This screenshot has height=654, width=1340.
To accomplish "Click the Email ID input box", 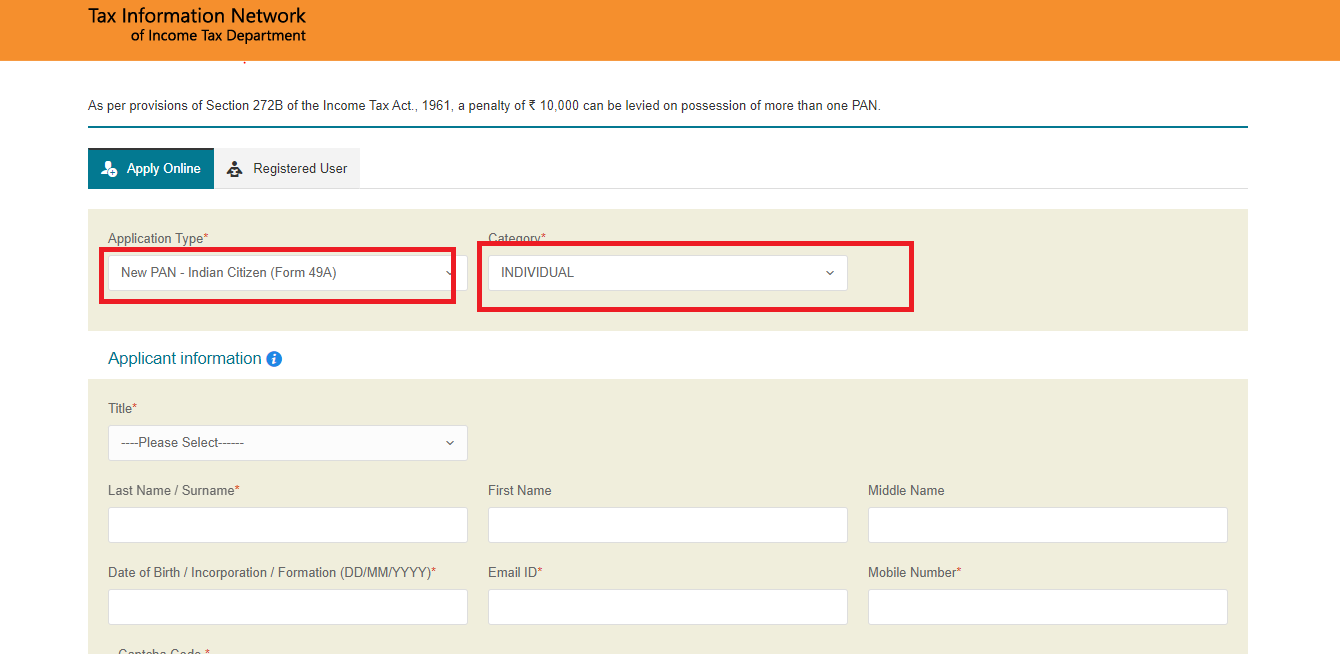I will pyautogui.click(x=667, y=606).
